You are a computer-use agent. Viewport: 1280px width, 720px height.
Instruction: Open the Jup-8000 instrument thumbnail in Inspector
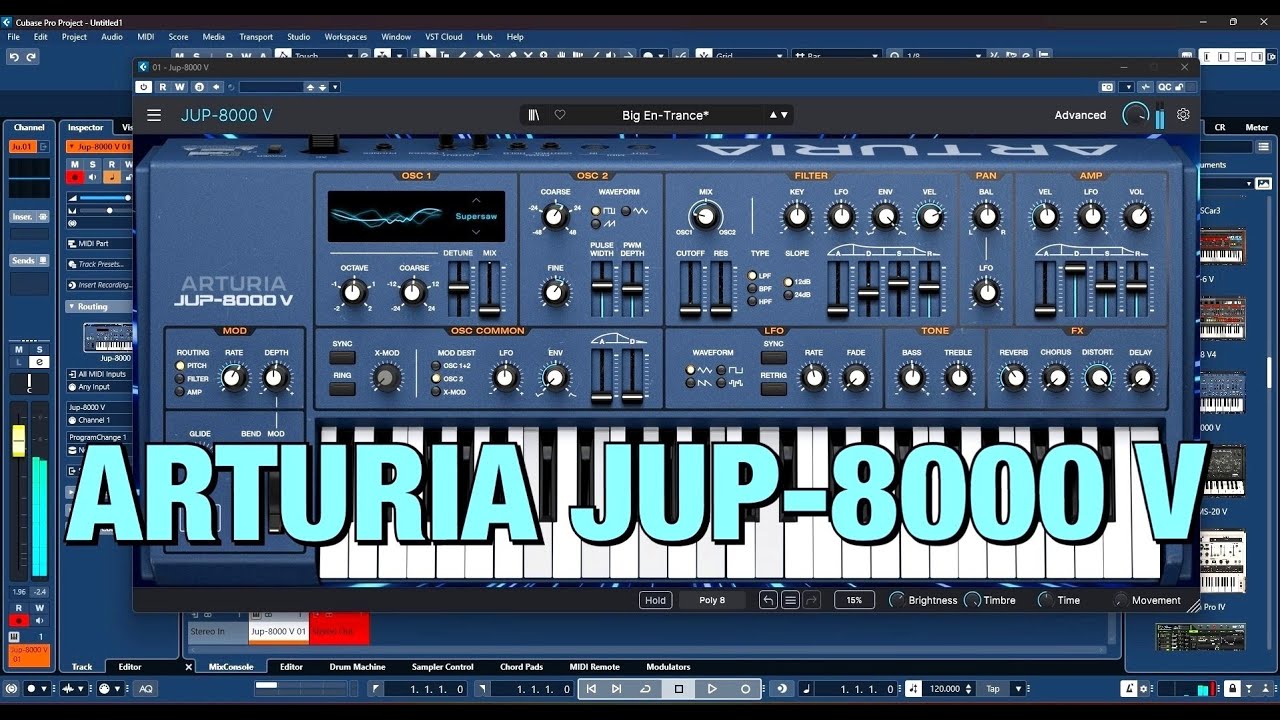(108, 337)
